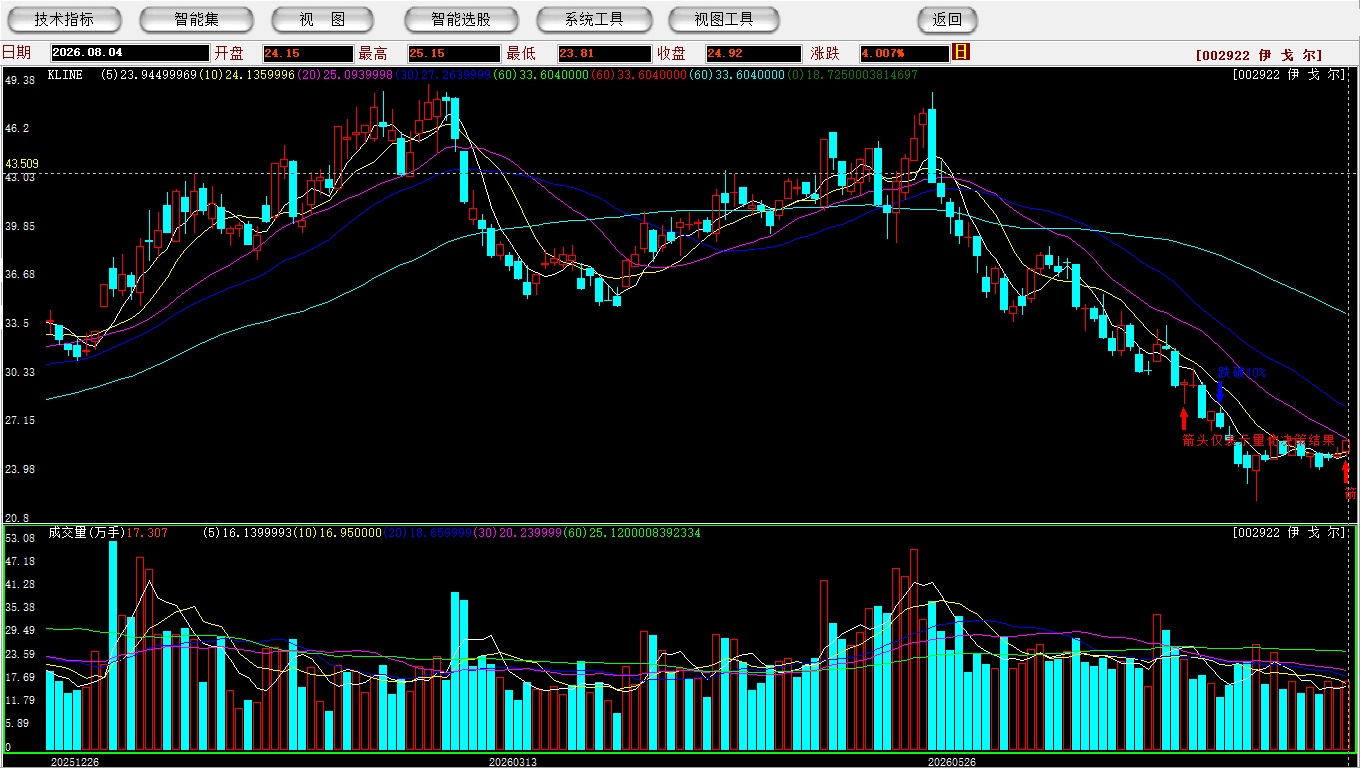1360x768 pixels.
Task: Click the 成交量(万手) volume indicator label
Action: click(x=87, y=533)
